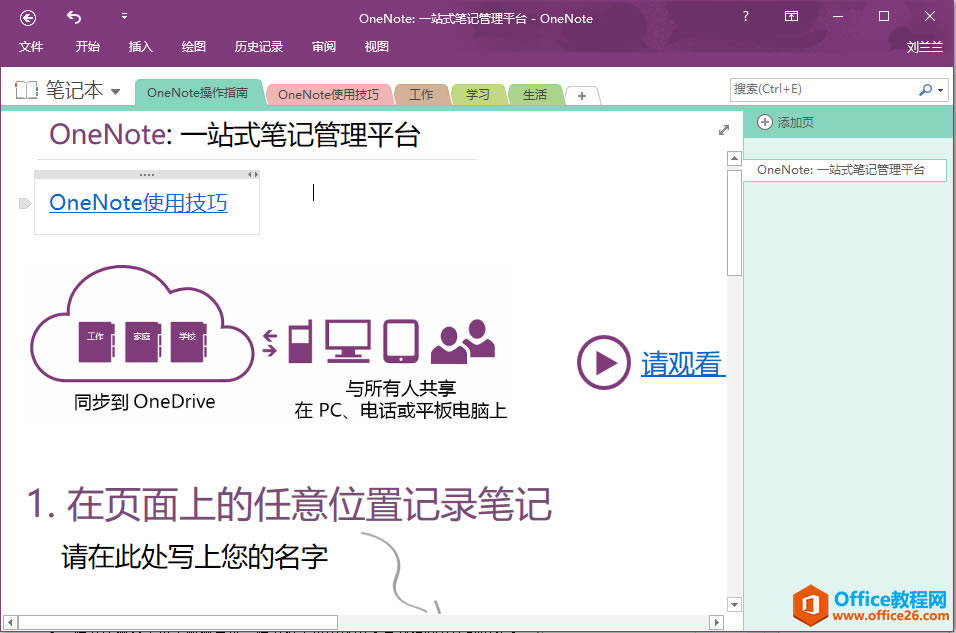Select the 生活 section tab
Viewport: 956px width, 633px height.
[534, 93]
